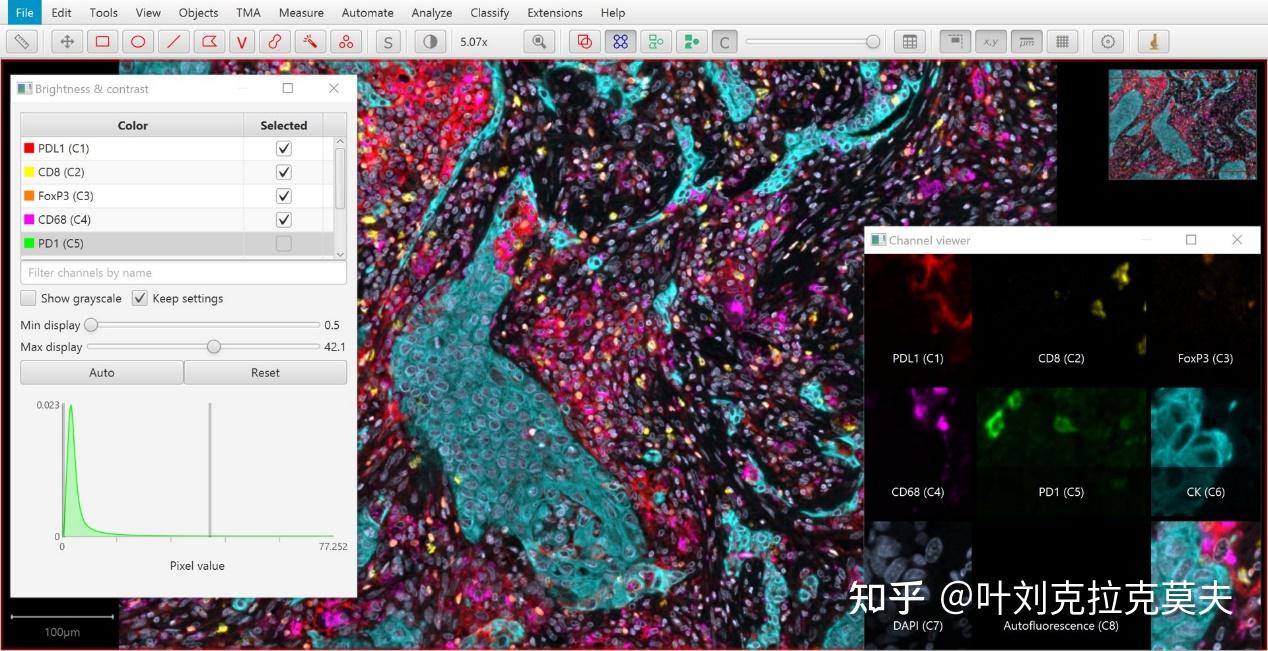The width and height of the screenshot is (1268, 651).
Task: Select the Ellipse annotation tool
Action: pos(138,41)
